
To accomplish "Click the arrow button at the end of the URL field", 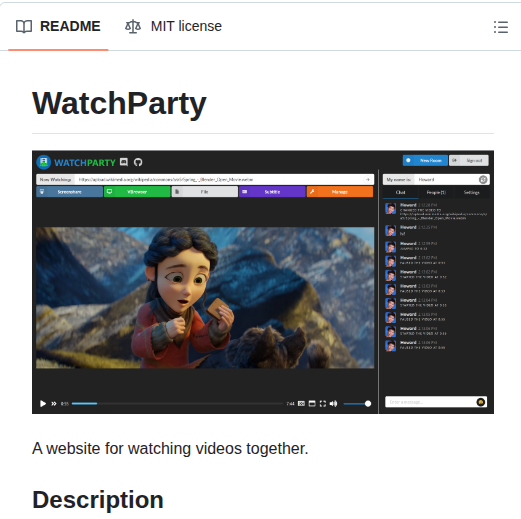I will pos(368,179).
